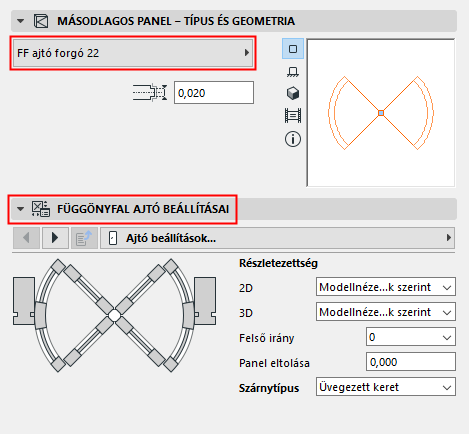Collapse the Másodlagos panel section triangle

point(20,21)
